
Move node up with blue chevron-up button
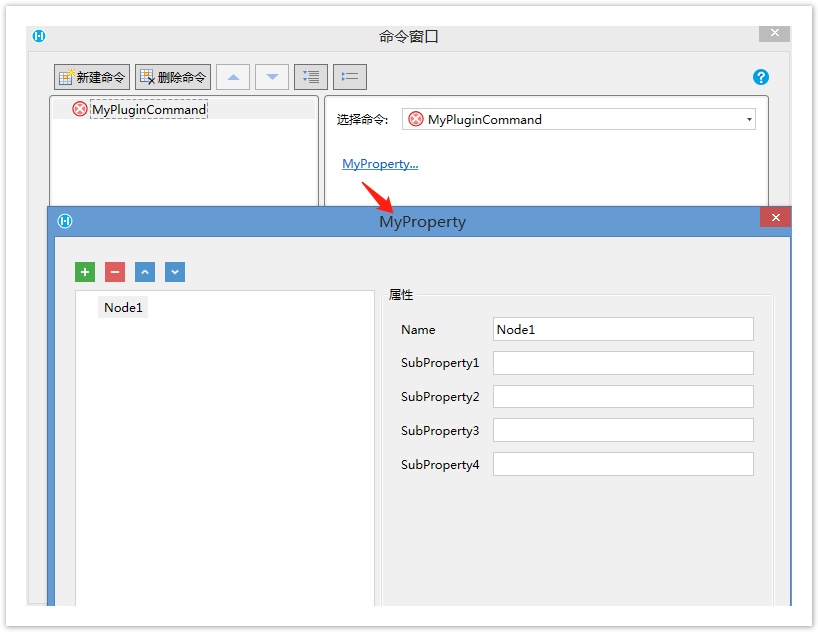pyautogui.click(x=145, y=272)
